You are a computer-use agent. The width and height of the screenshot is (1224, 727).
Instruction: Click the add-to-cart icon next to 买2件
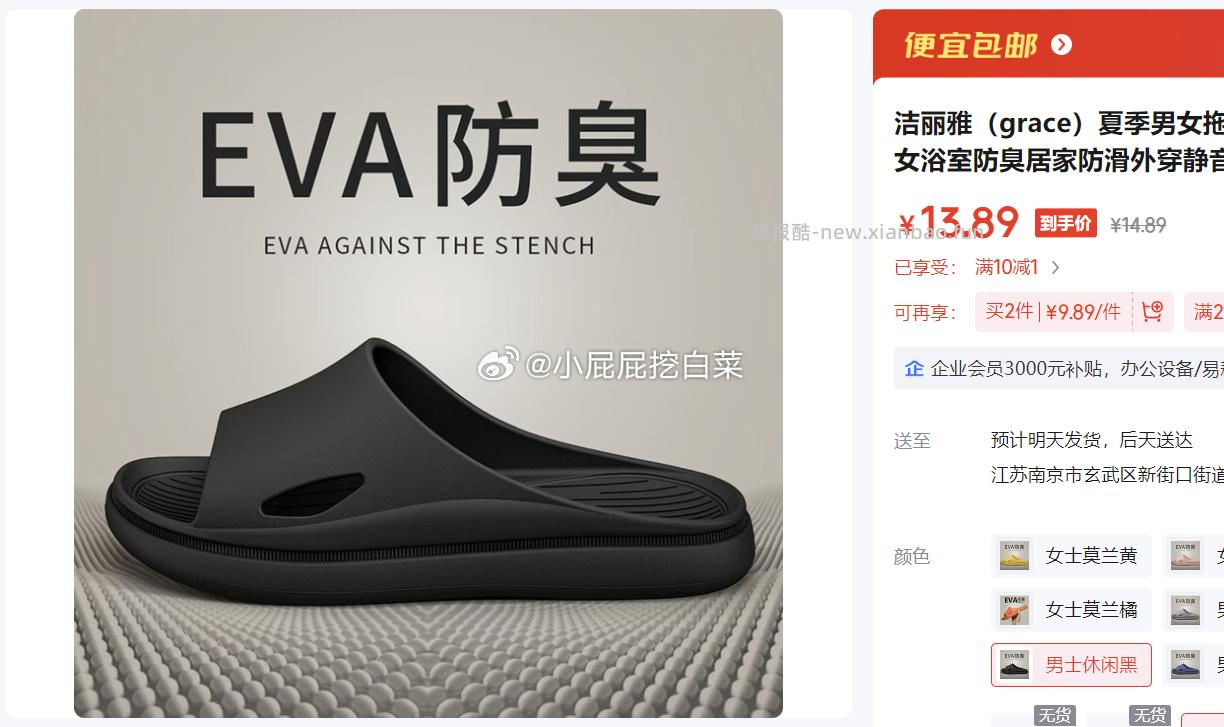click(x=1152, y=311)
